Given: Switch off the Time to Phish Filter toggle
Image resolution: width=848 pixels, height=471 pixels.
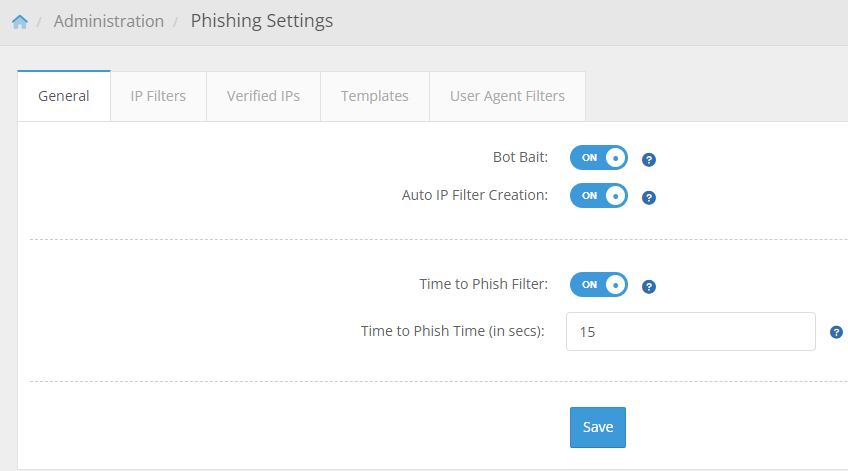Looking at the screenshot, I should tap(599, 284).
